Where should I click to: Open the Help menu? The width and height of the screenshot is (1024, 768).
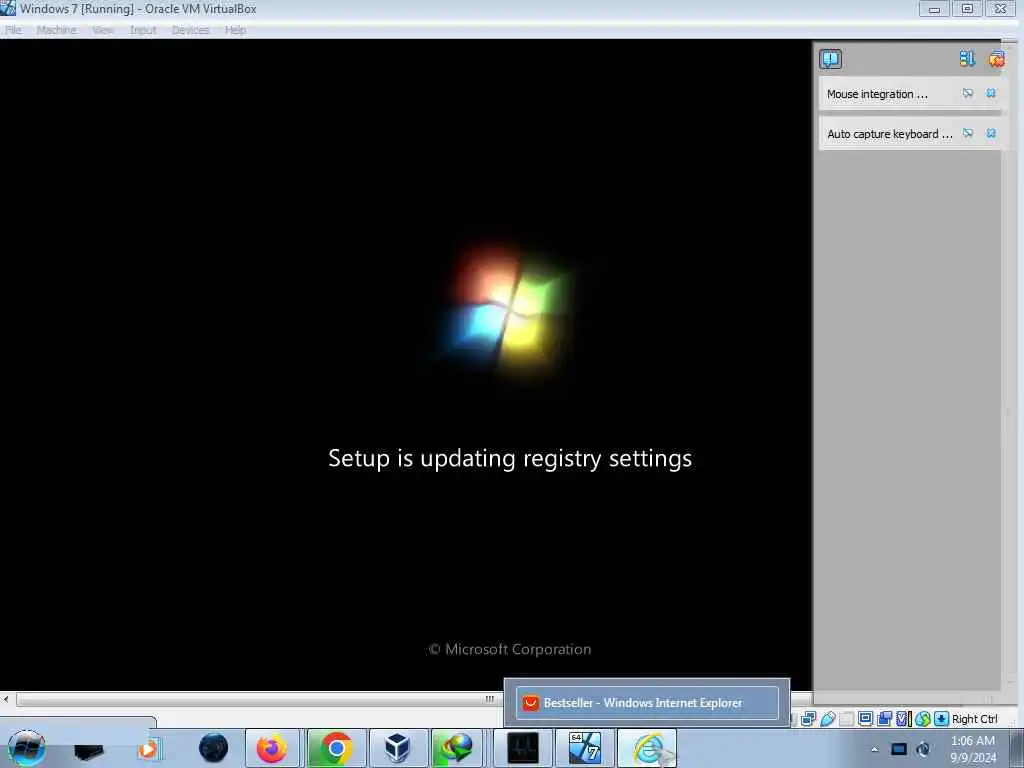pyautogui.click(x=235, y=30)
